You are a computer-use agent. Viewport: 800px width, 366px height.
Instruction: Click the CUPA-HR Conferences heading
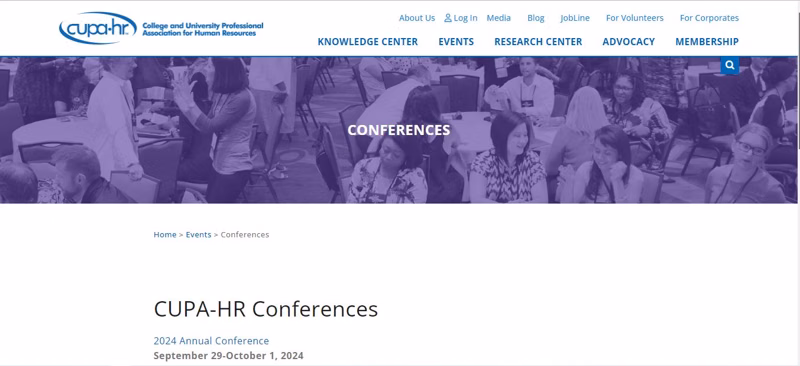[x=266, y=309]
